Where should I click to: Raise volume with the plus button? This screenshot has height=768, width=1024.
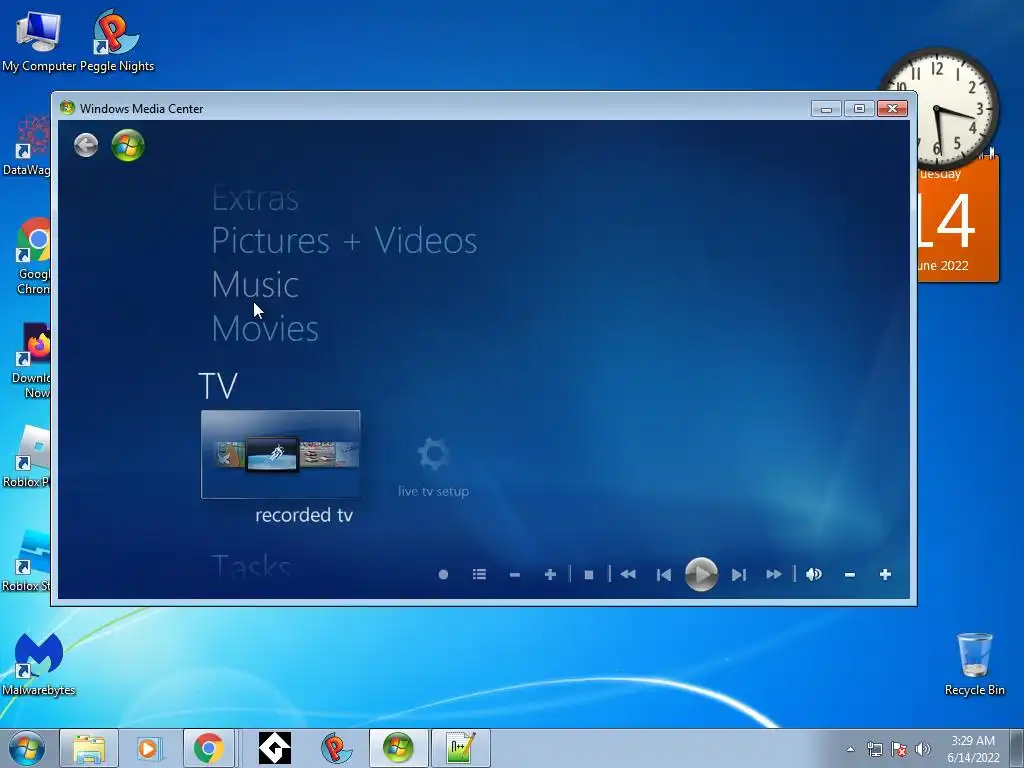(x=886, y=575)
